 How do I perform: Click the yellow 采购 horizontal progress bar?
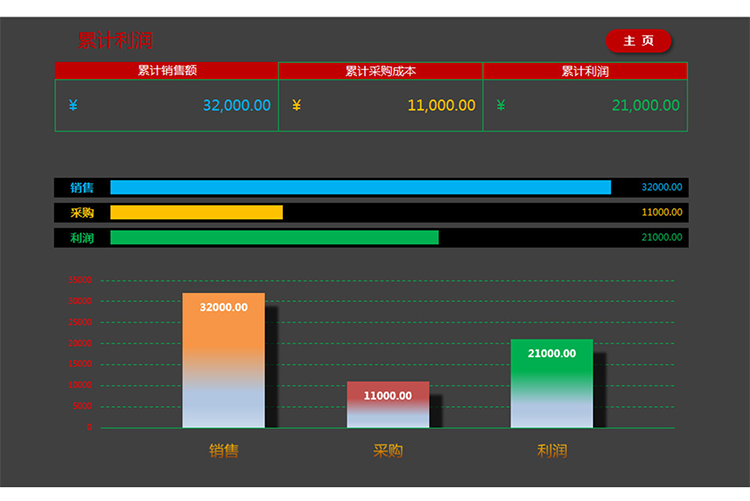point(196,212)
